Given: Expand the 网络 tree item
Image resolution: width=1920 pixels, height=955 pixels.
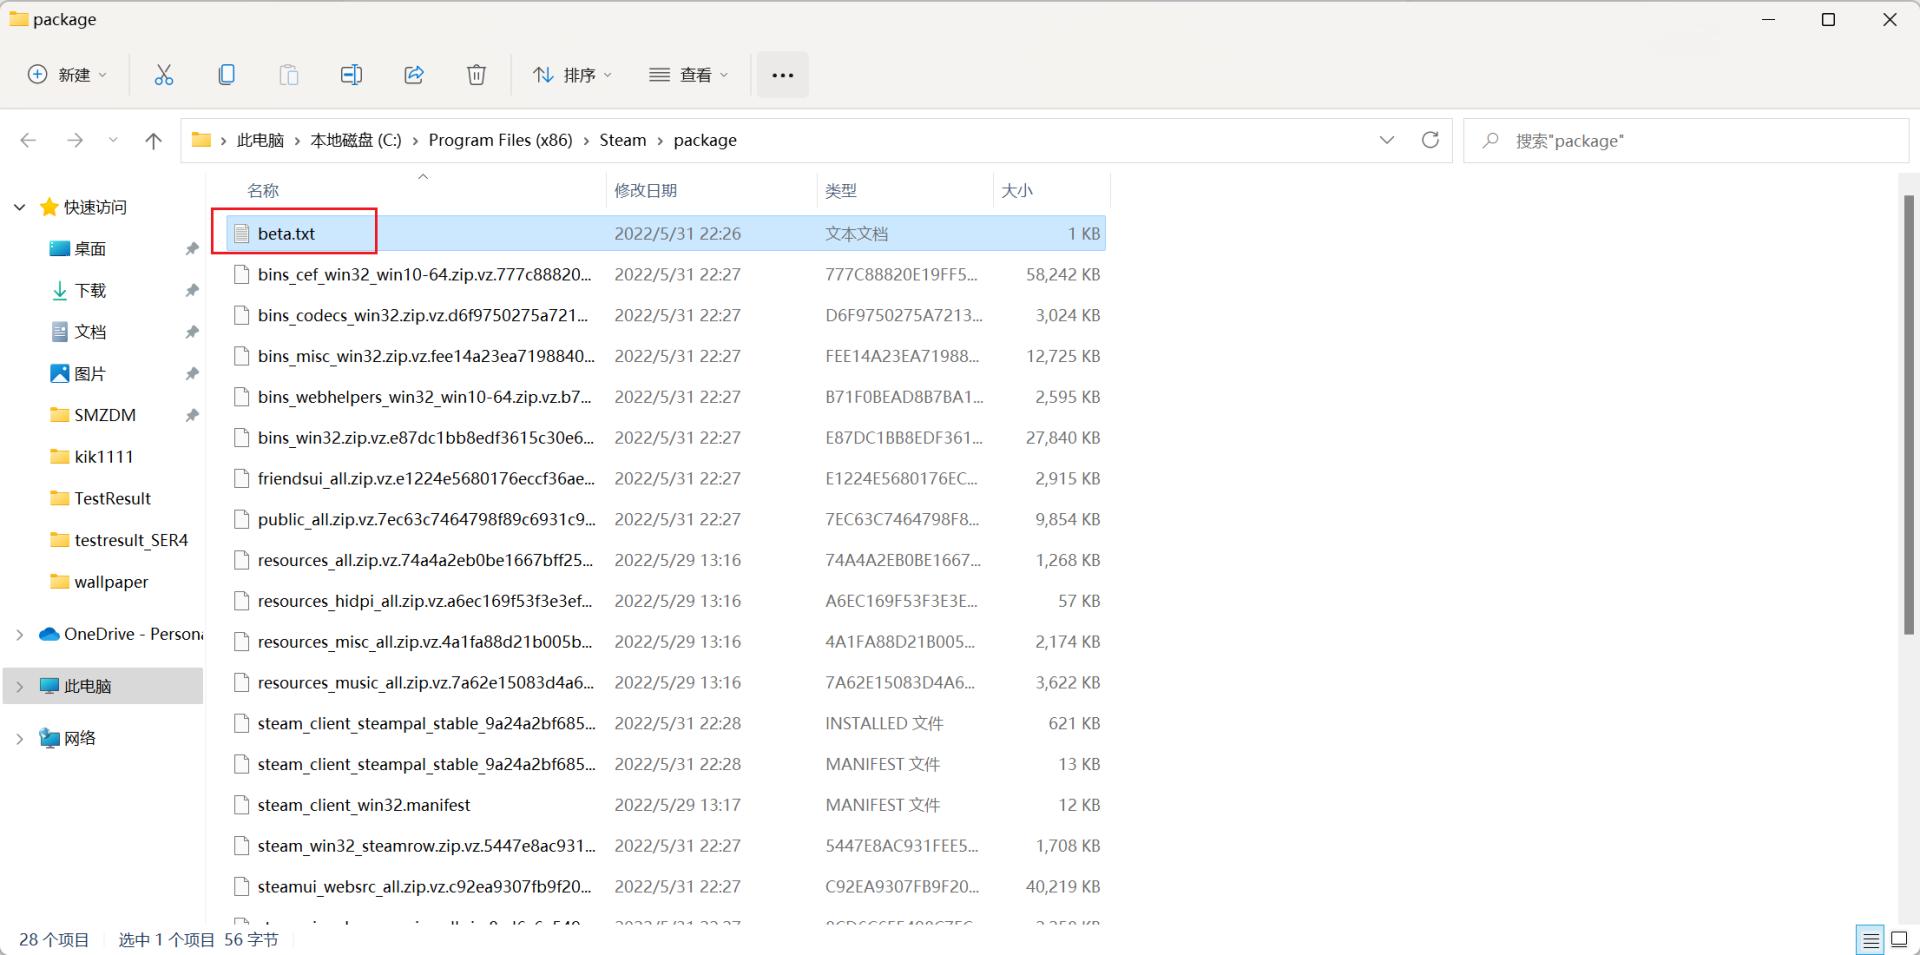Looking at the screenshot, I should [19, 738].
